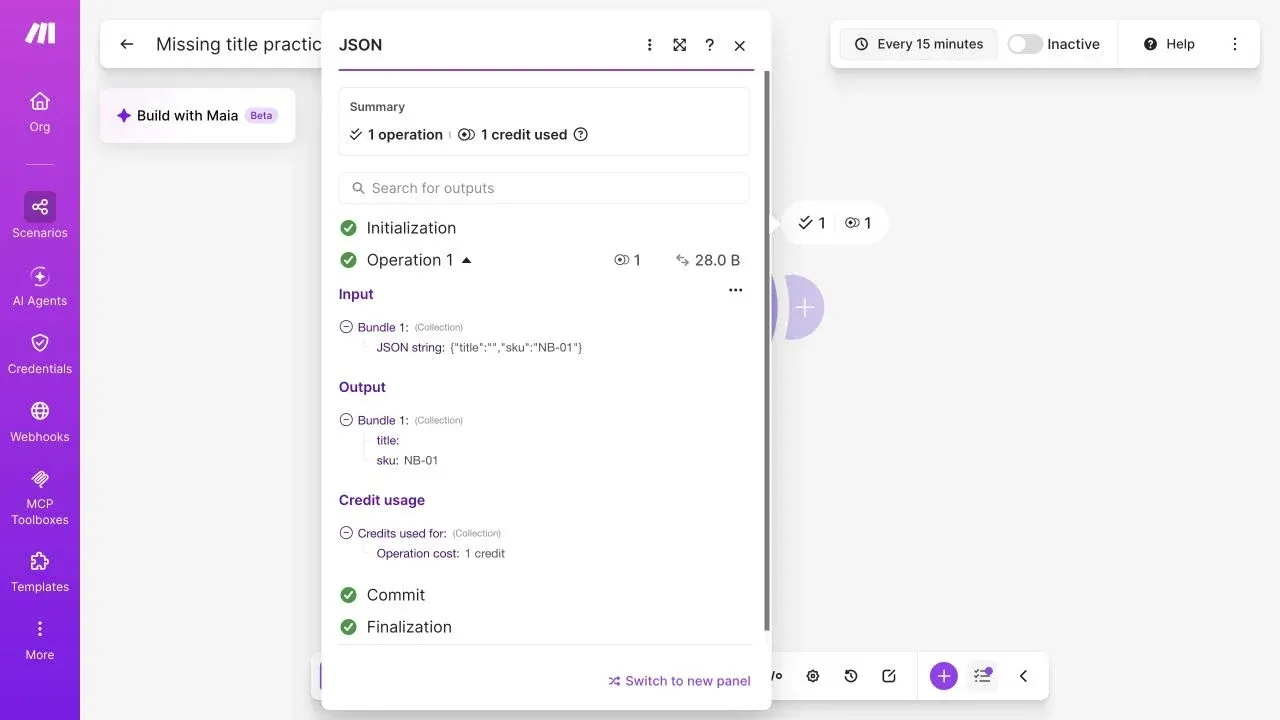Collapse Output Bundle 1 collection
Viewport: 1280px width, 720px height.
coord(346,420)
